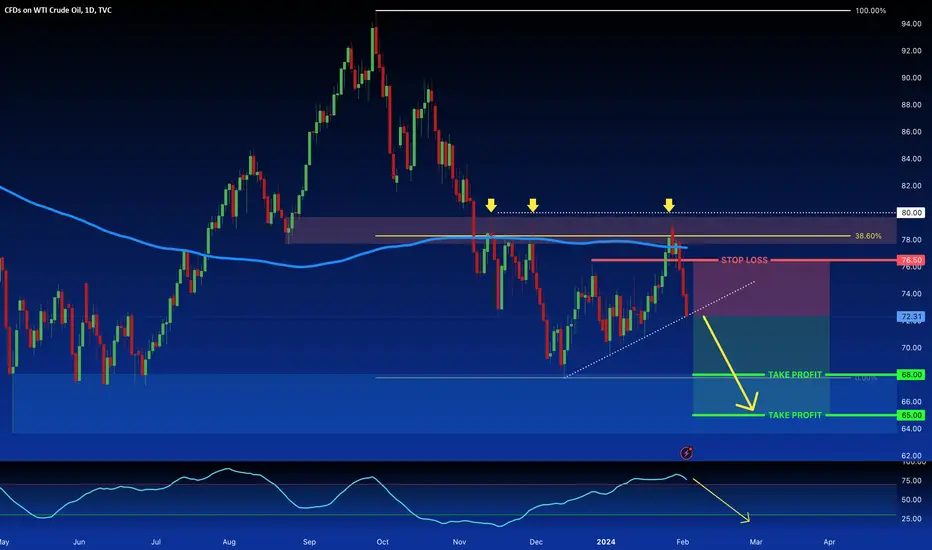Select the TAKE PROFIT label at 65.00
Screen dimensions: 932x550
point(795,415)
